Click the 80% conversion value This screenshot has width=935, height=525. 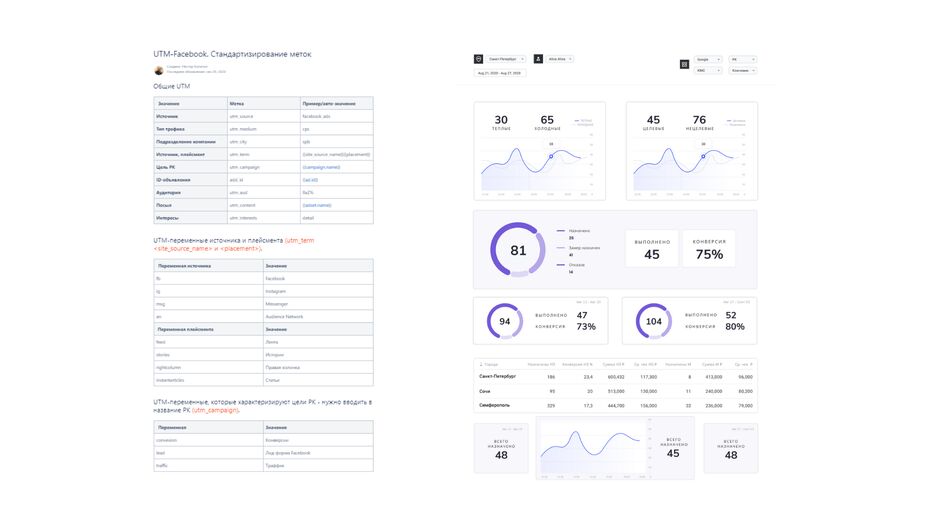pos(735,326)
